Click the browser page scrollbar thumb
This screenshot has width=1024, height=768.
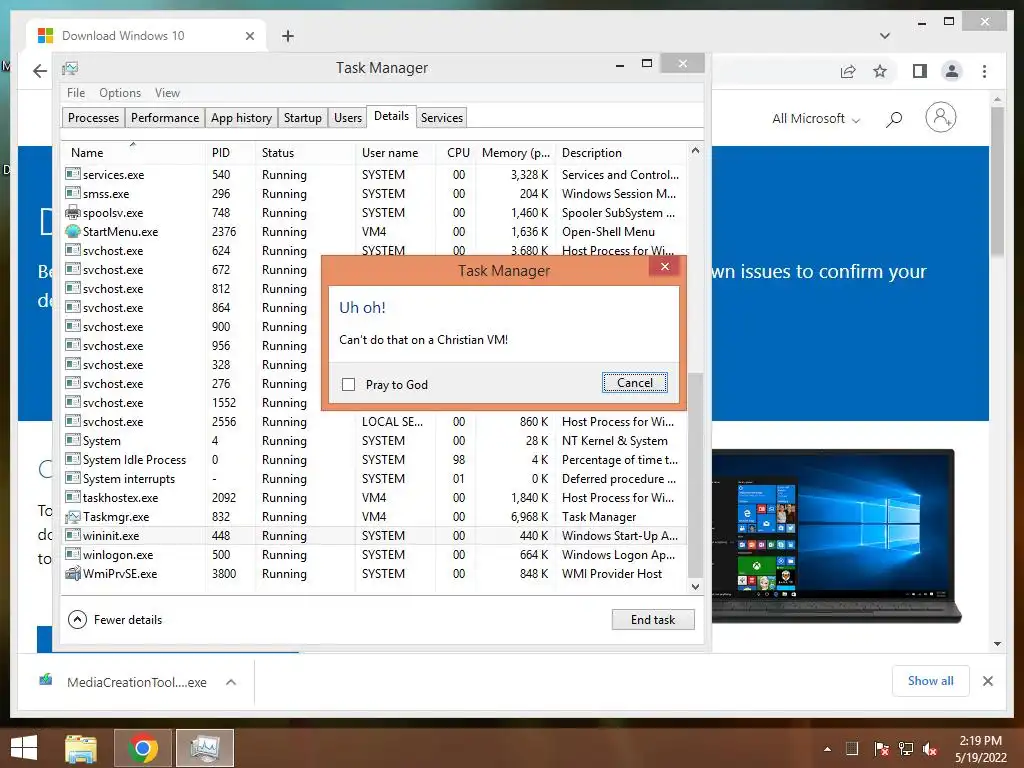pyautogui.click(x=997, y=182)
